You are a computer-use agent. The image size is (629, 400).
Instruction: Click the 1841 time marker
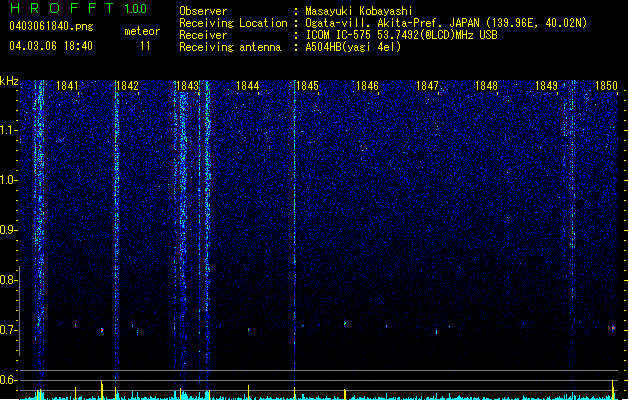67,86
